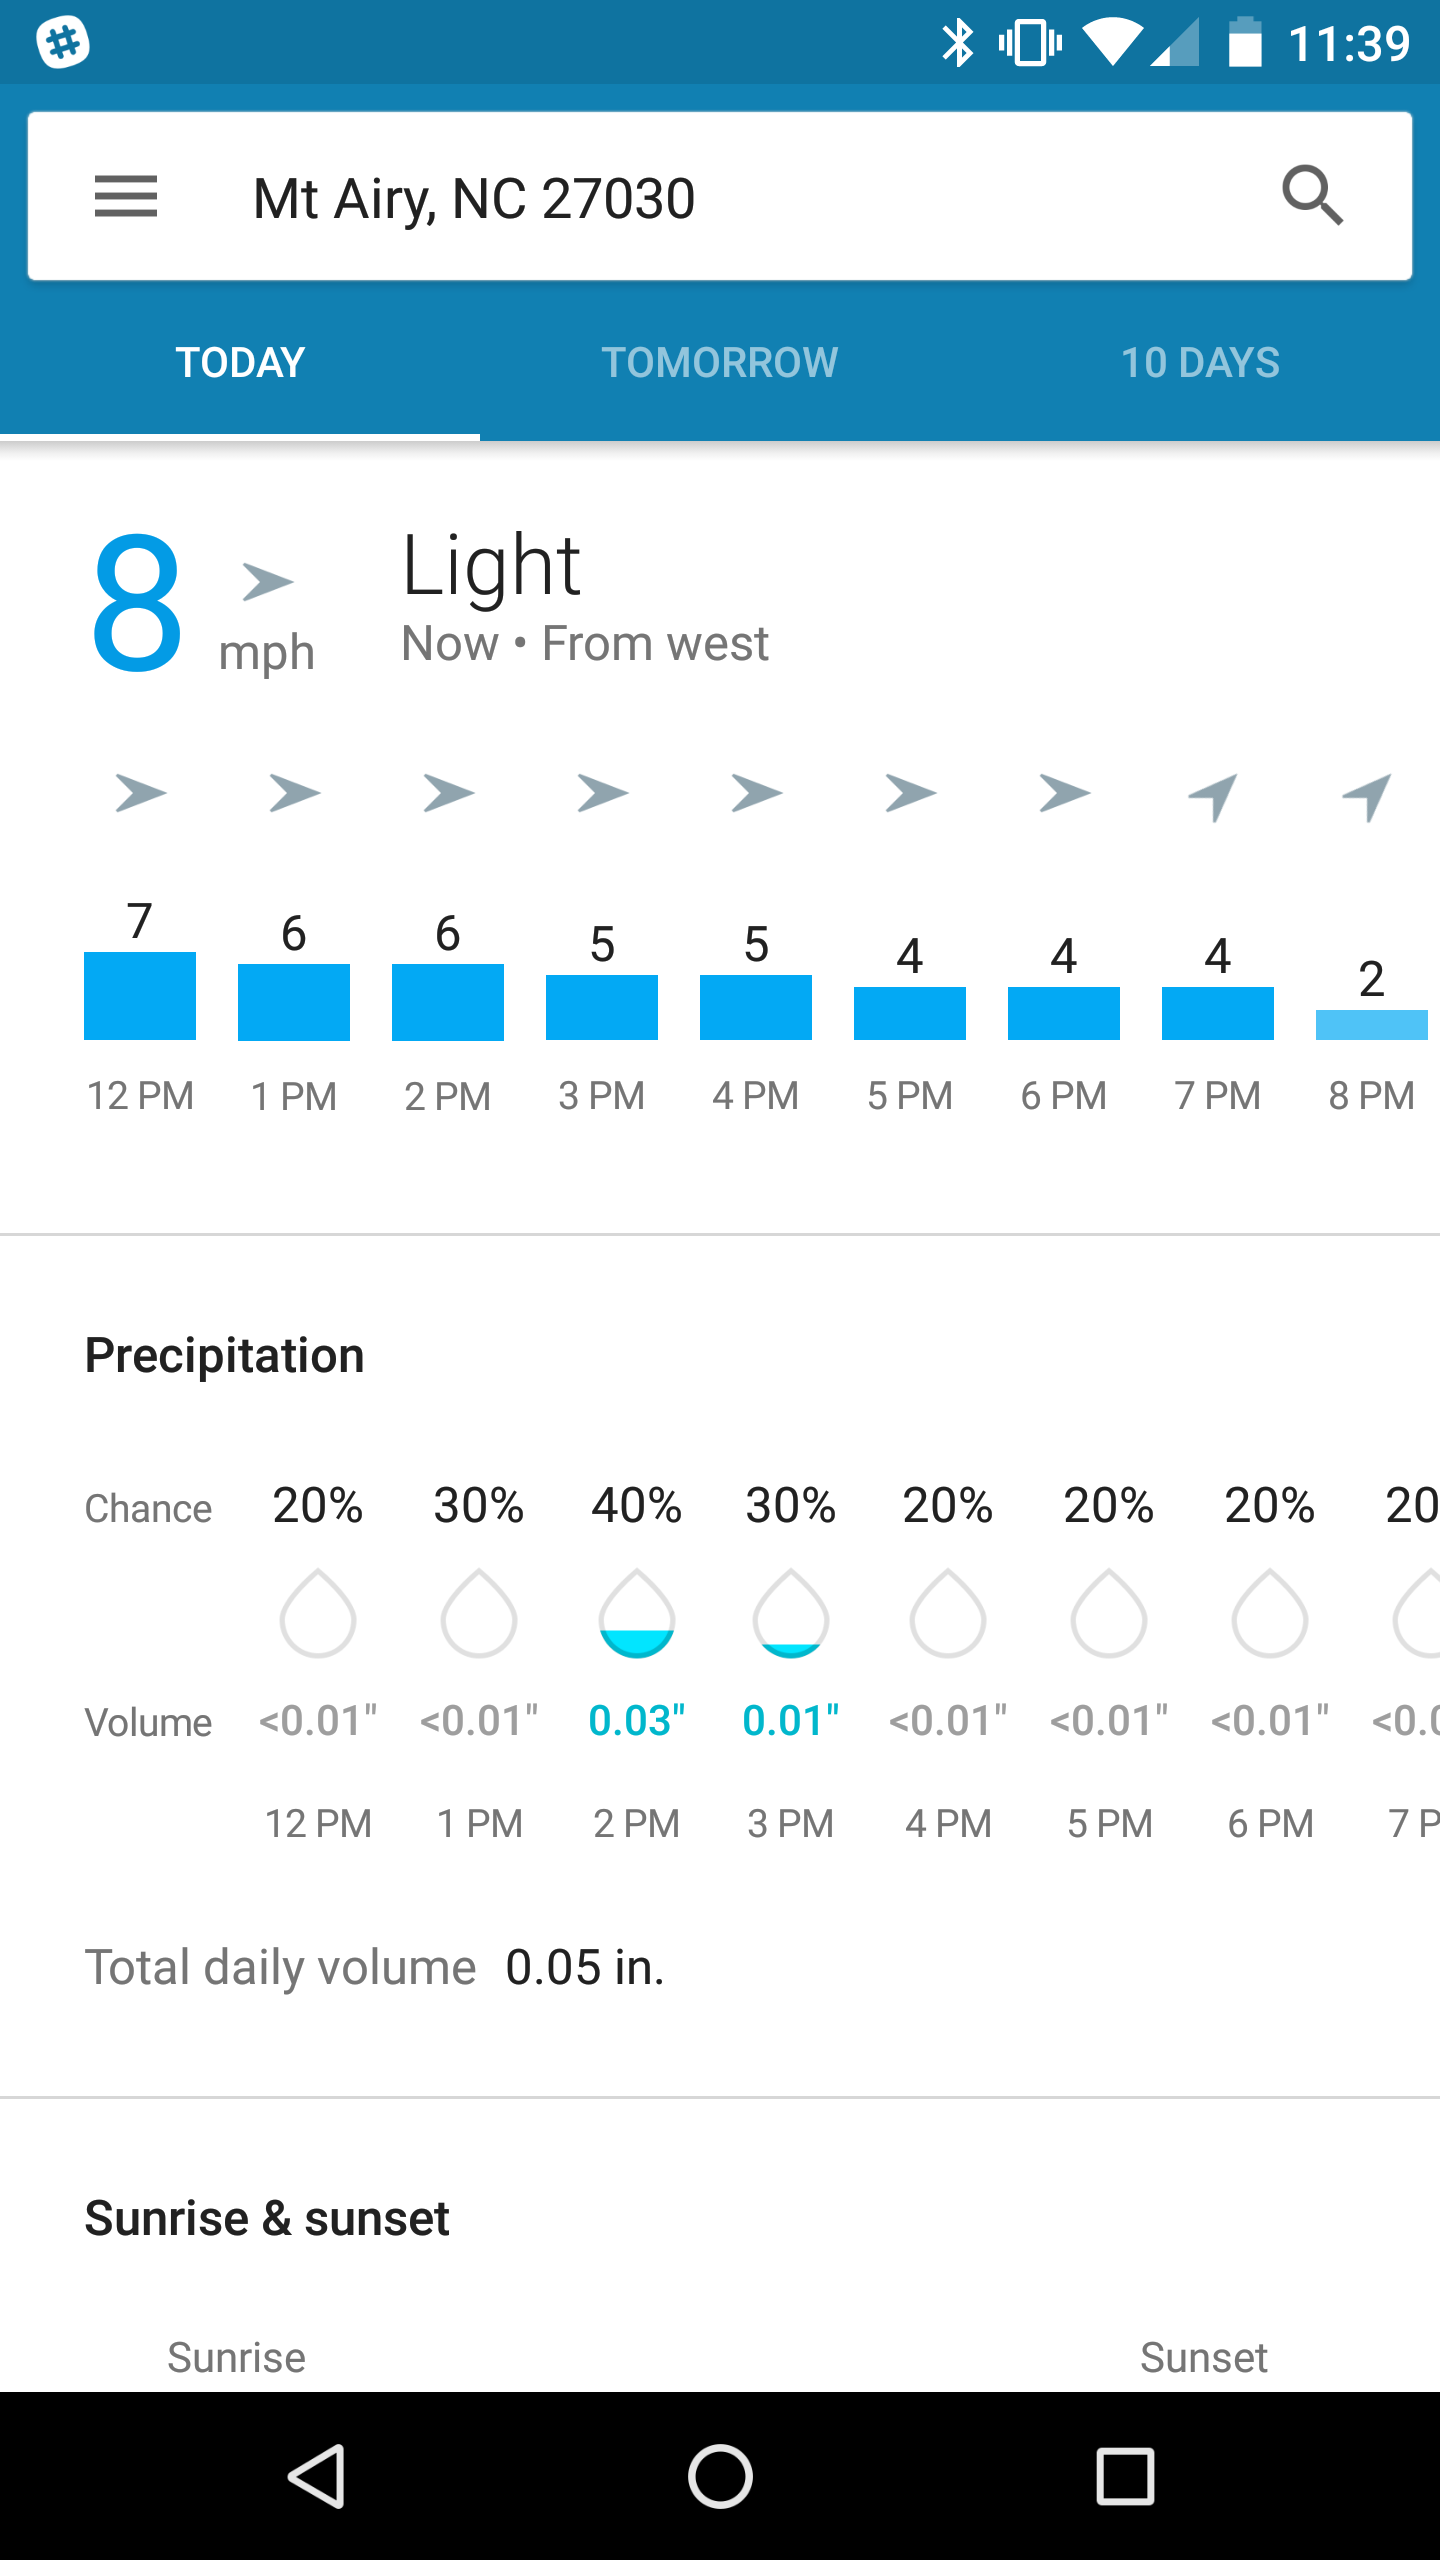The height and width of the screenshot is (2560, 1440).
Task: Tap the Total daily volume value
Action: [x=585, y=1966]
